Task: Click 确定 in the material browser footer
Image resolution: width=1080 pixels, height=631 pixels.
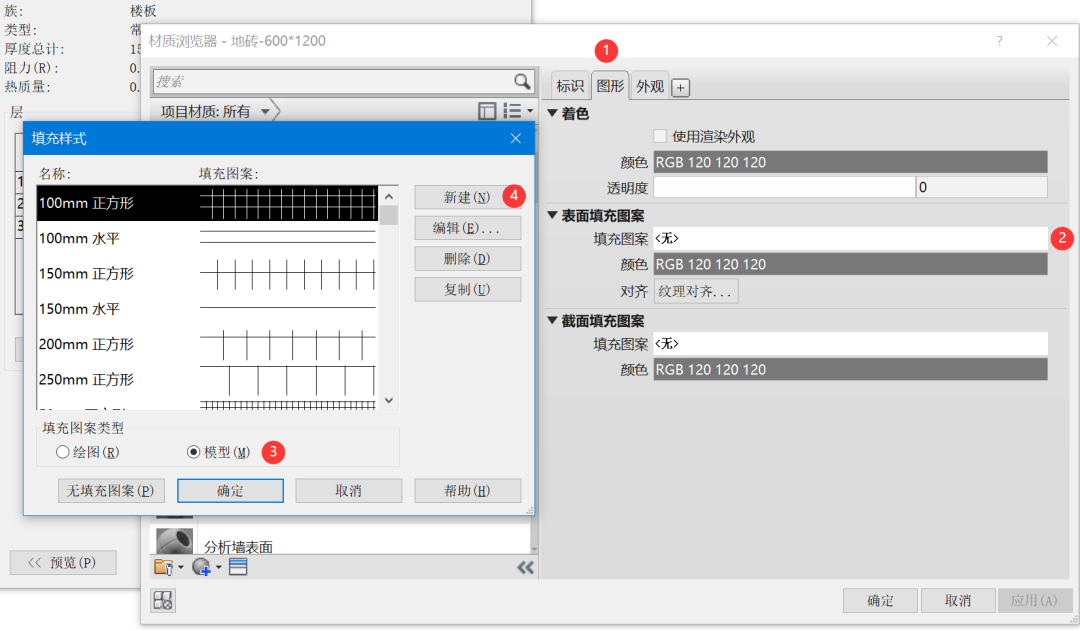Action: [x=880, y=601]
